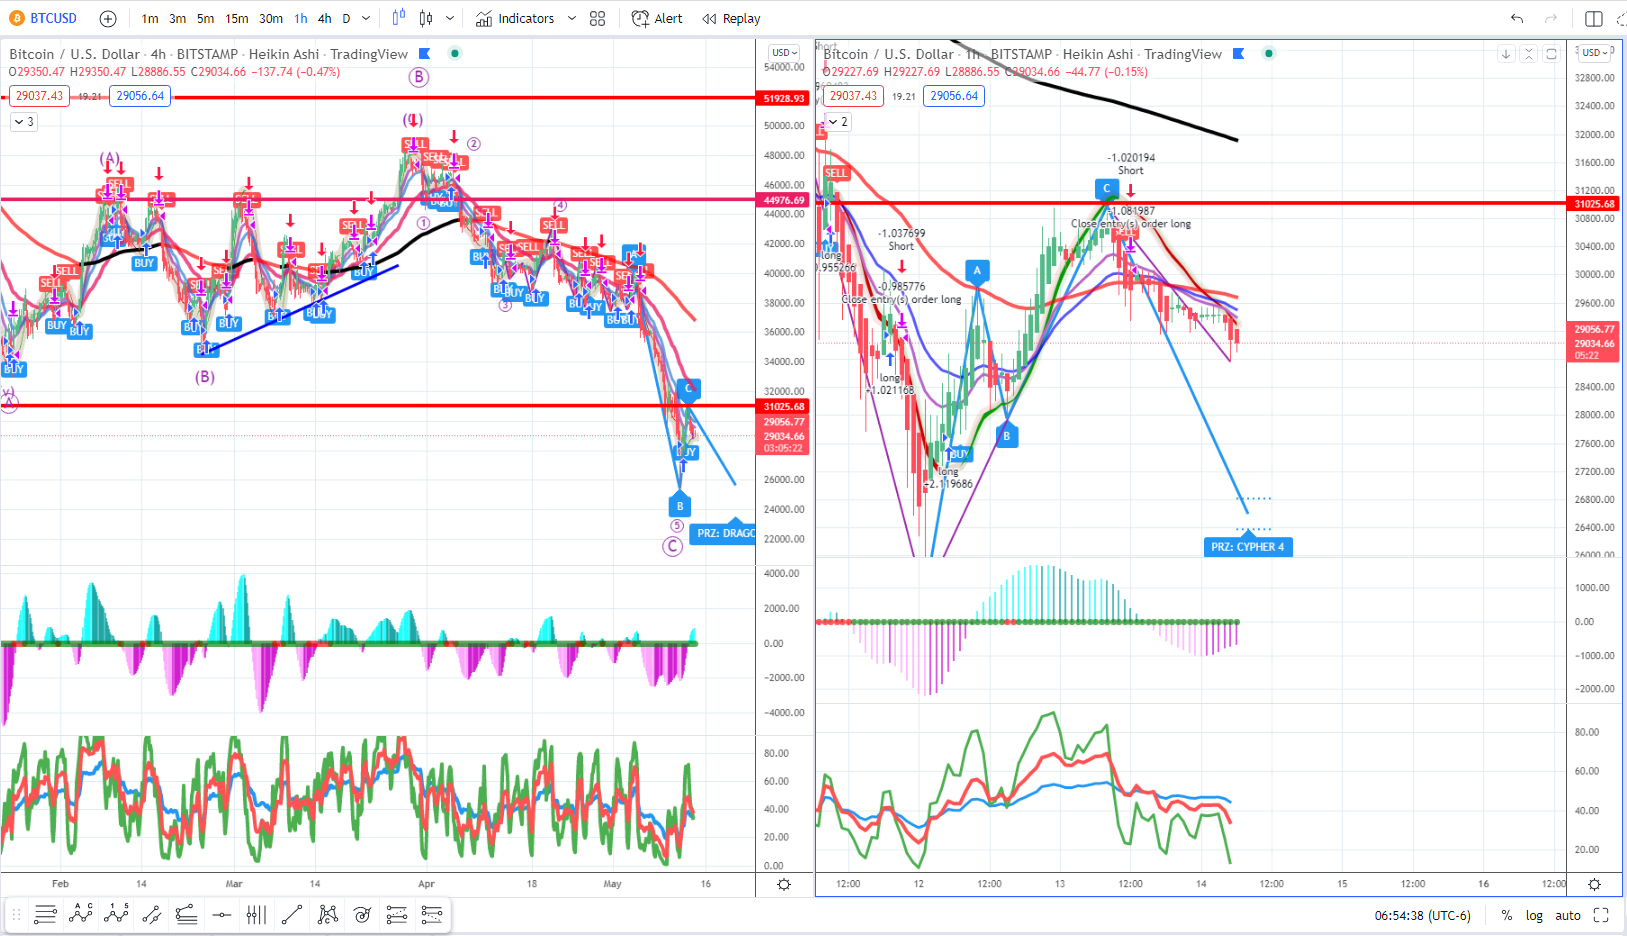Screen dimensions: 1627x936
Task: Toggle percent scale mode
Action: 1506,915
